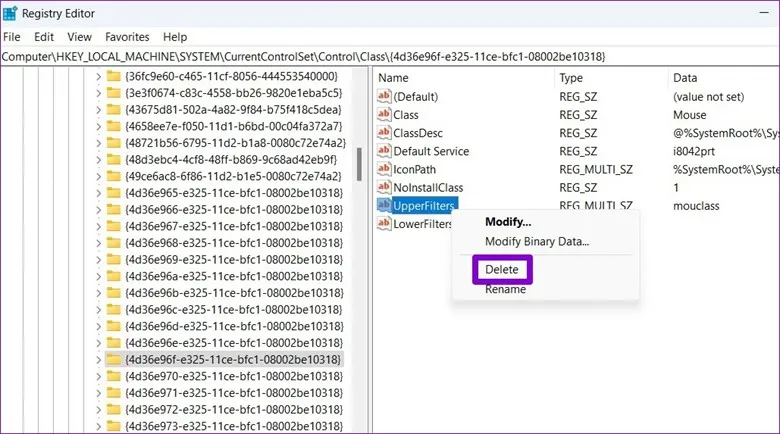Viewport: 780px width, 434px height.
Task: Select Modify Binary Data... option
Action: point(536,241)
